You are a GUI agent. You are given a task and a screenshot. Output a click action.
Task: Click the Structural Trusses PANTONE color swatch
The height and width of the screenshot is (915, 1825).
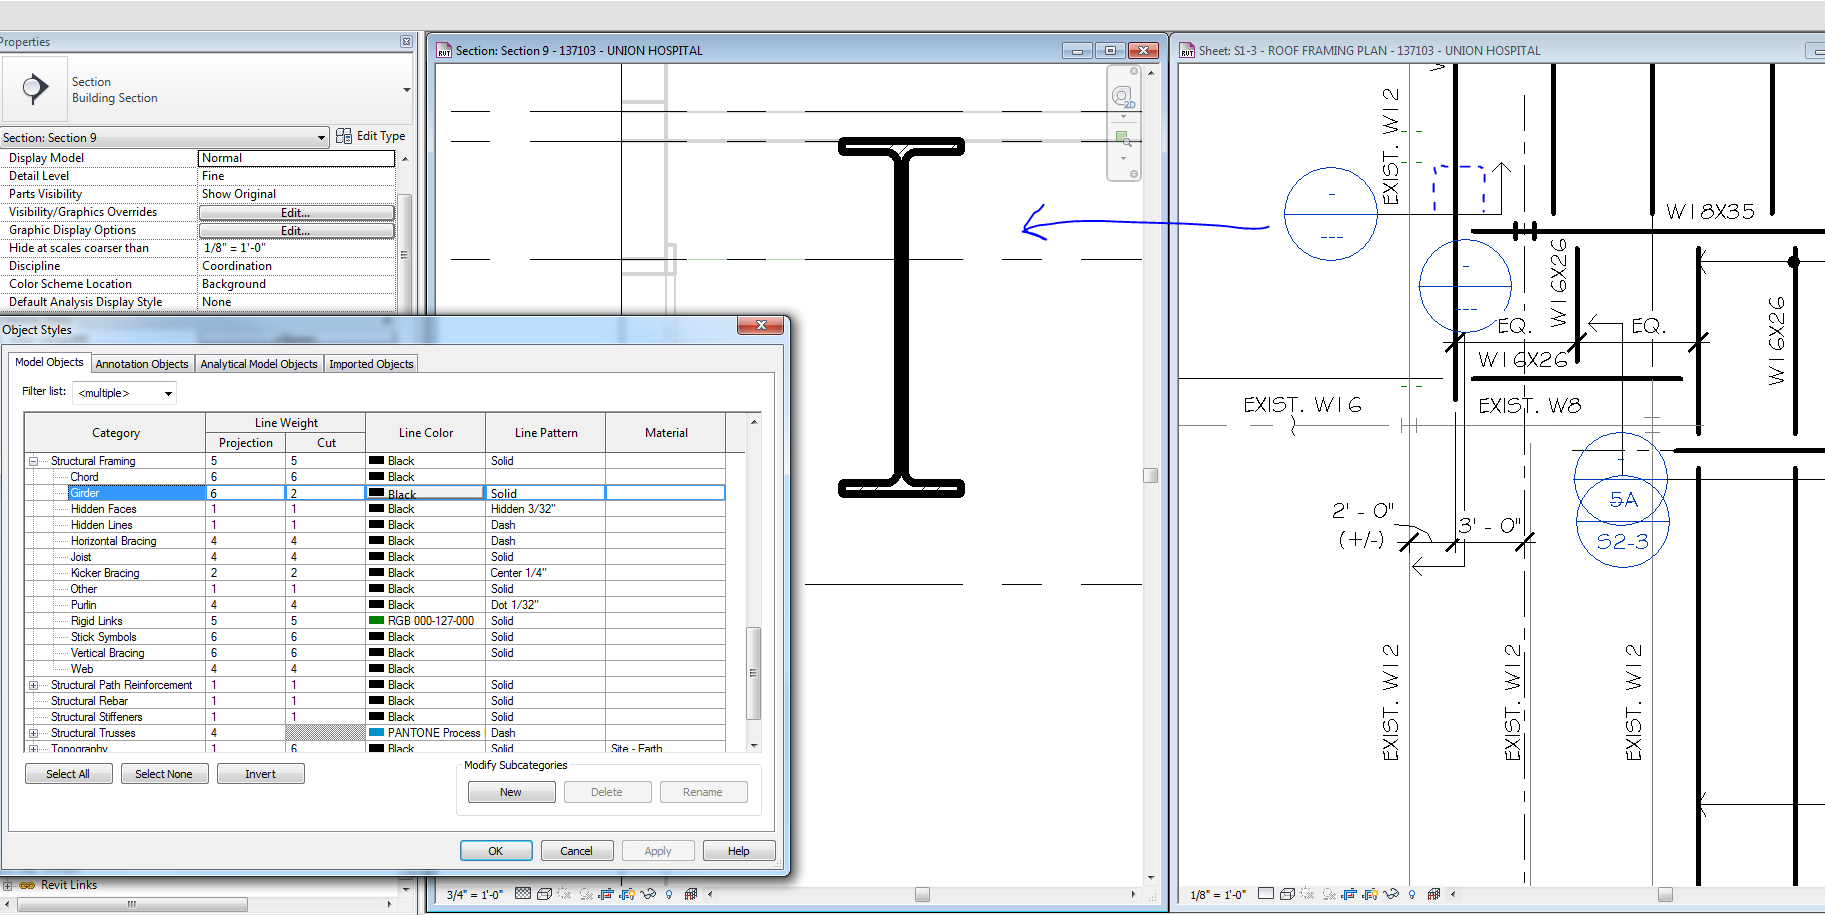click(x=376, y=733)
